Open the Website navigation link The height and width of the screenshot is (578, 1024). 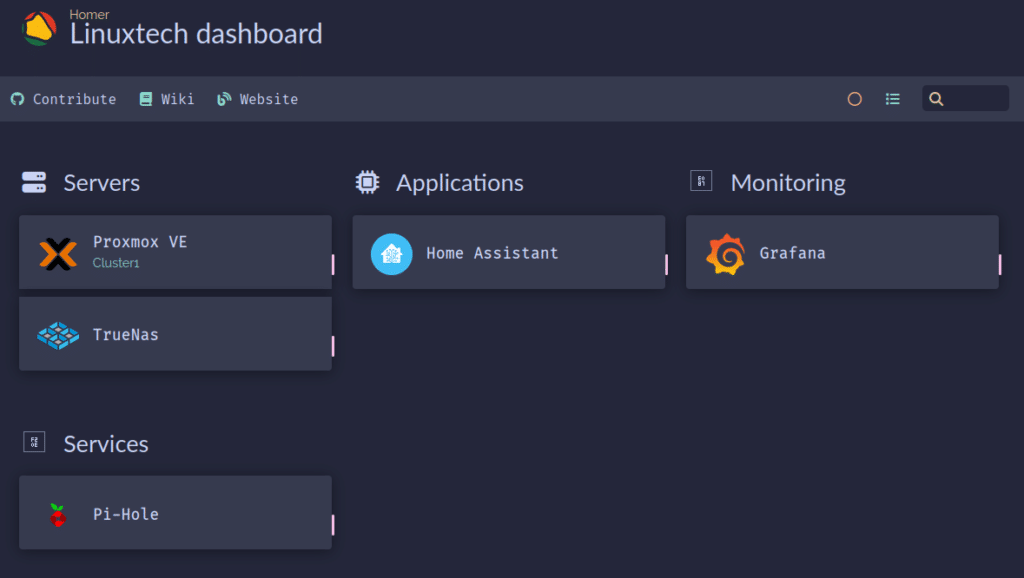(257, 99)
